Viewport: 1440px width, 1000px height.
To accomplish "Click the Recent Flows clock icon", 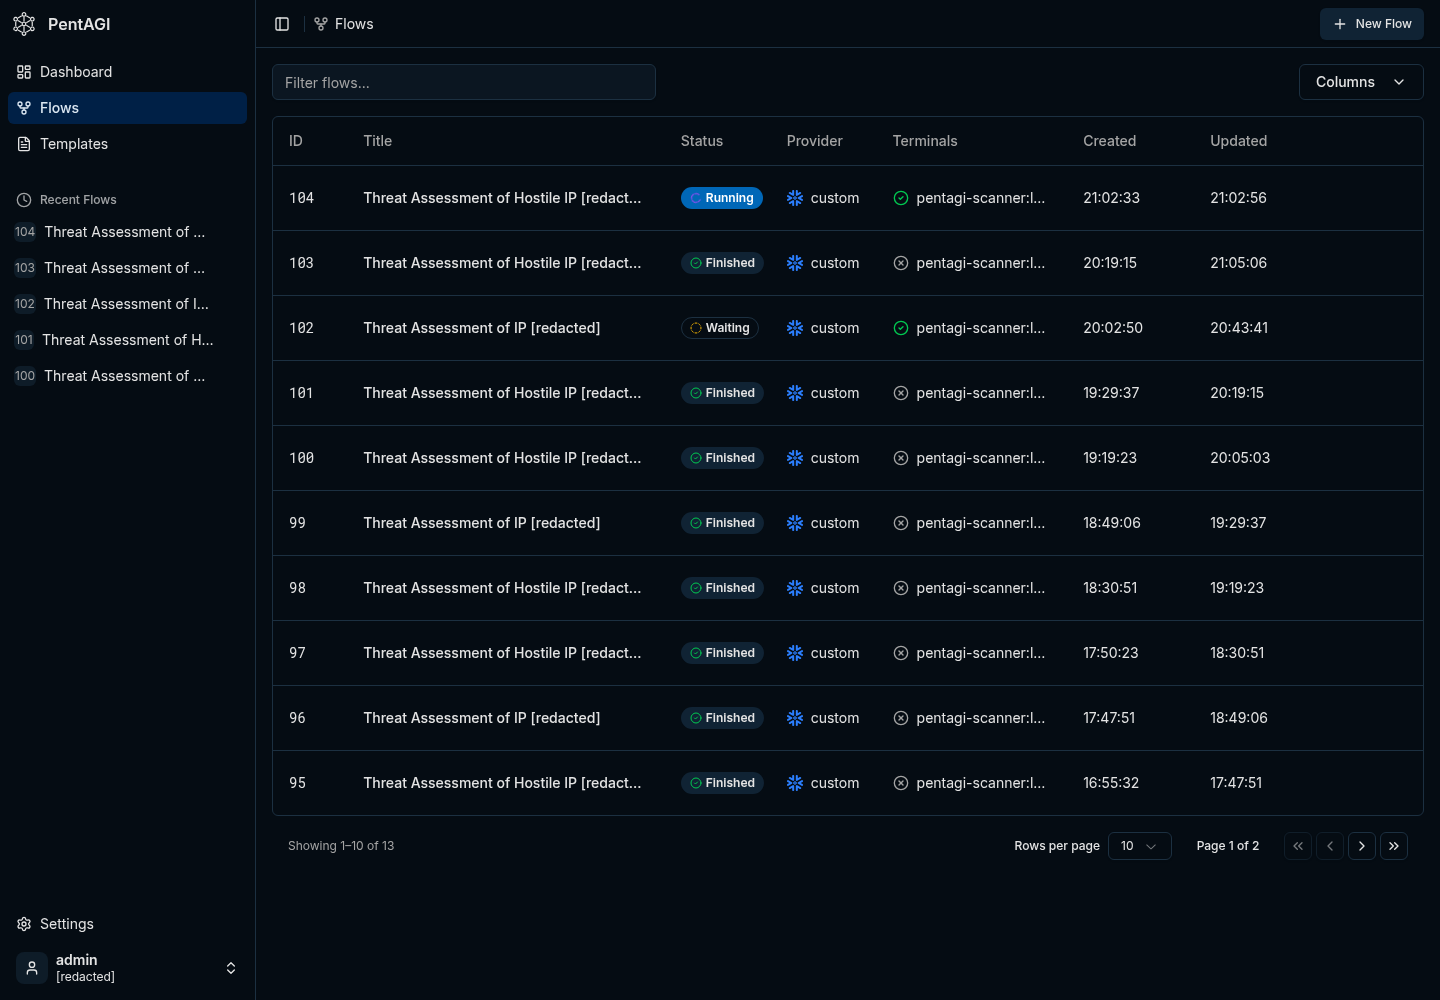I will pyautogui.click(x=24, y=200).
